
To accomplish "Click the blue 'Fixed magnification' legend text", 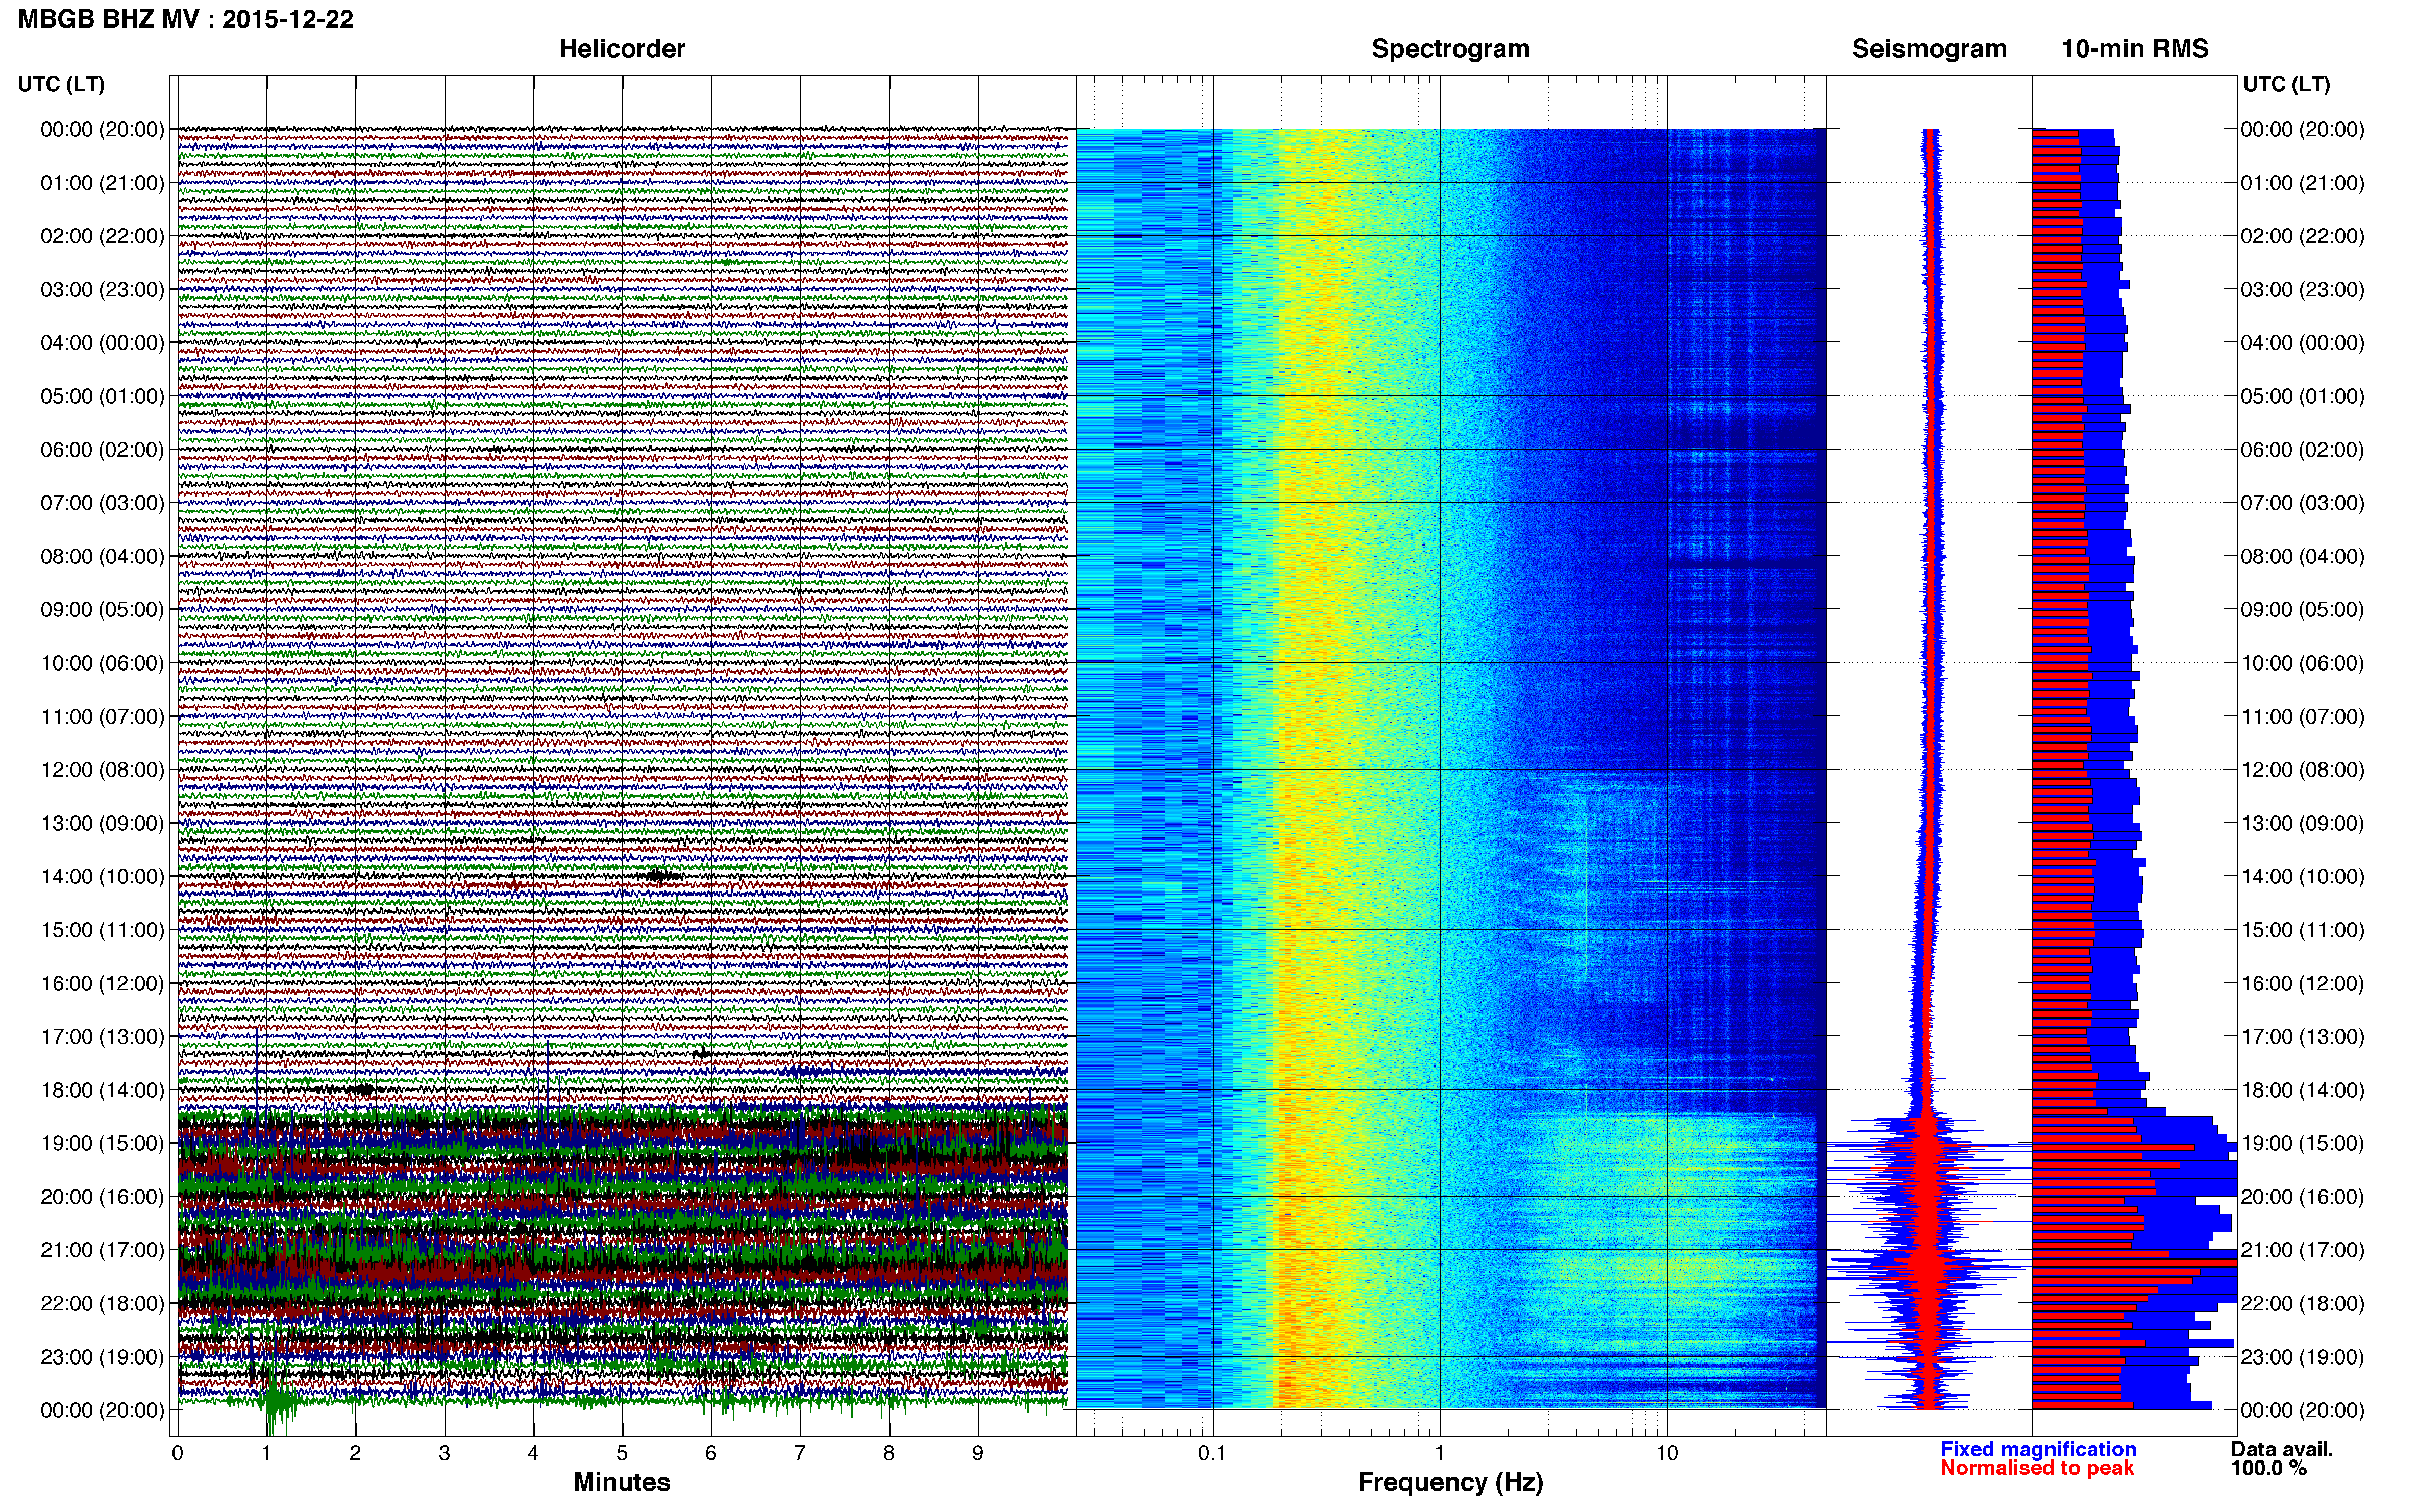I will coord(2038,1449).
